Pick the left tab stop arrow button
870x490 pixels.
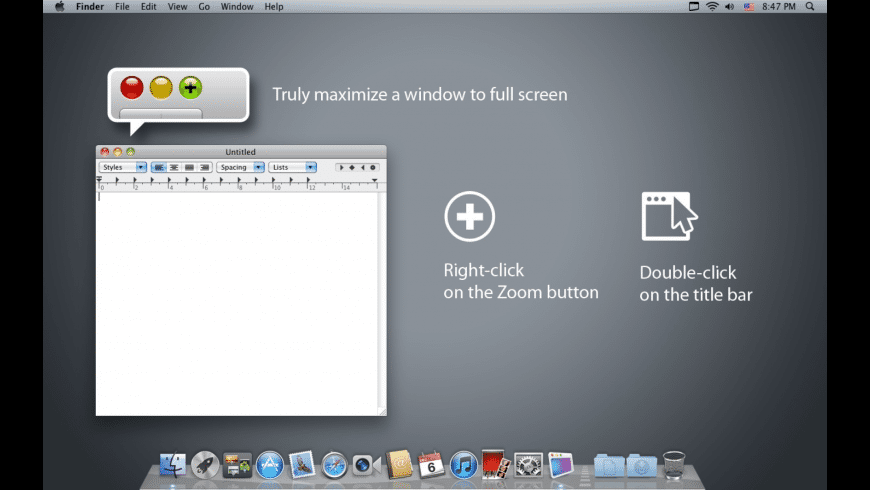coord(341,167)
